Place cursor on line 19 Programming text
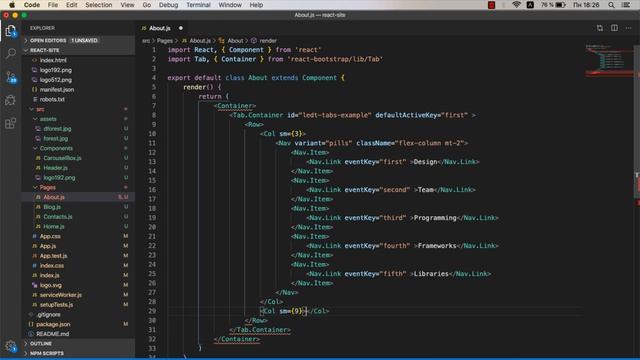This screenshot has height=360, width=640. [435, 218]
